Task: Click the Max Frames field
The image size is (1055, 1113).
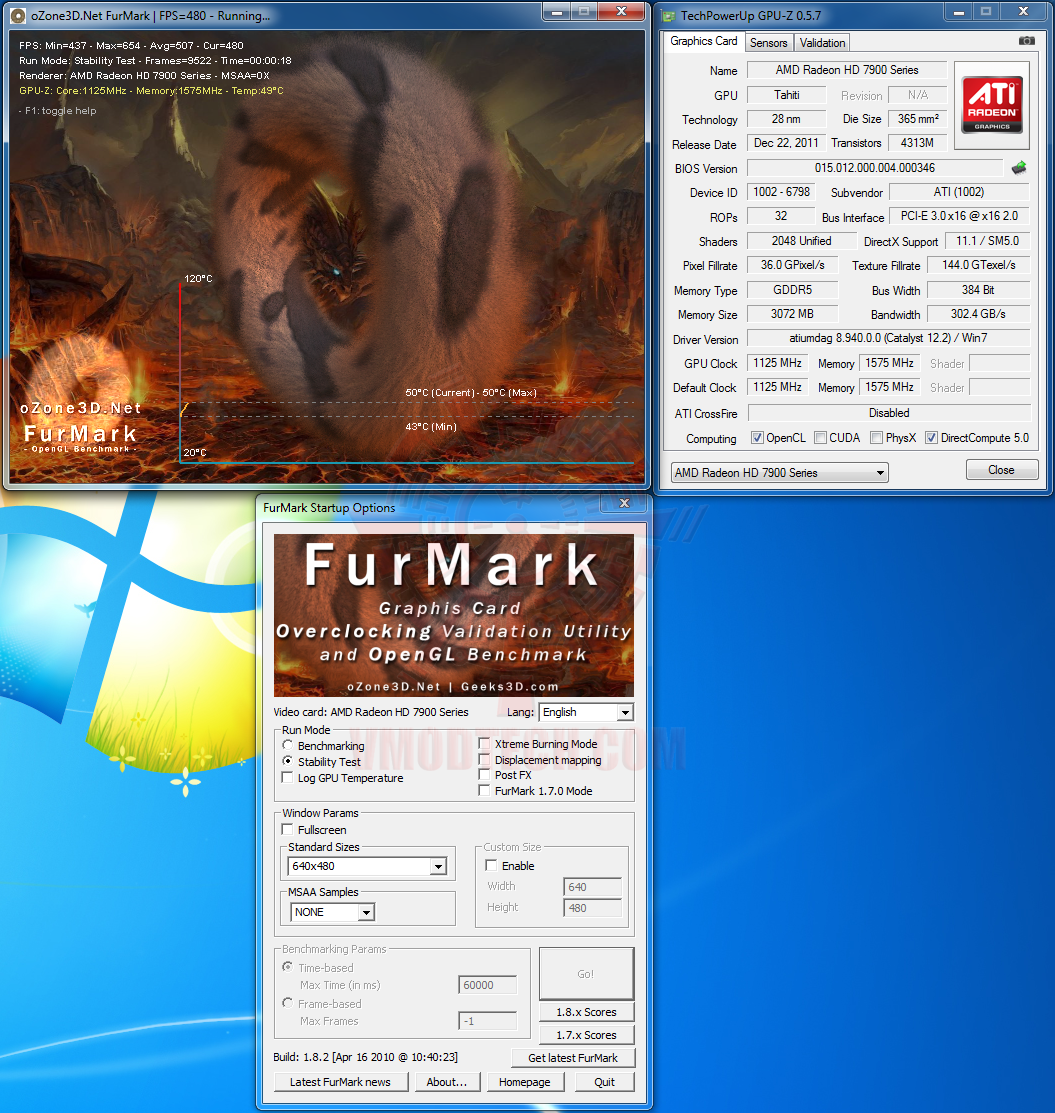Action: (488, 1021)
